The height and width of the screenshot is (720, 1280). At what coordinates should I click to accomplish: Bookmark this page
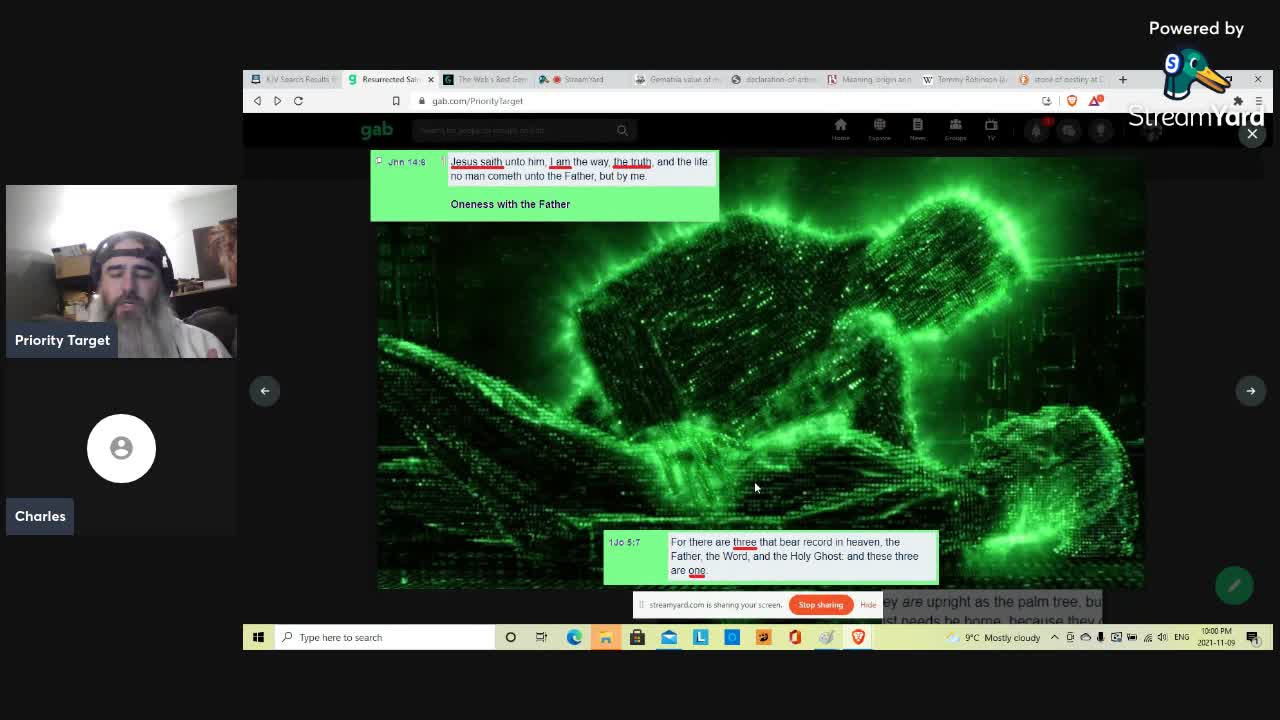[x=396, y=101]
